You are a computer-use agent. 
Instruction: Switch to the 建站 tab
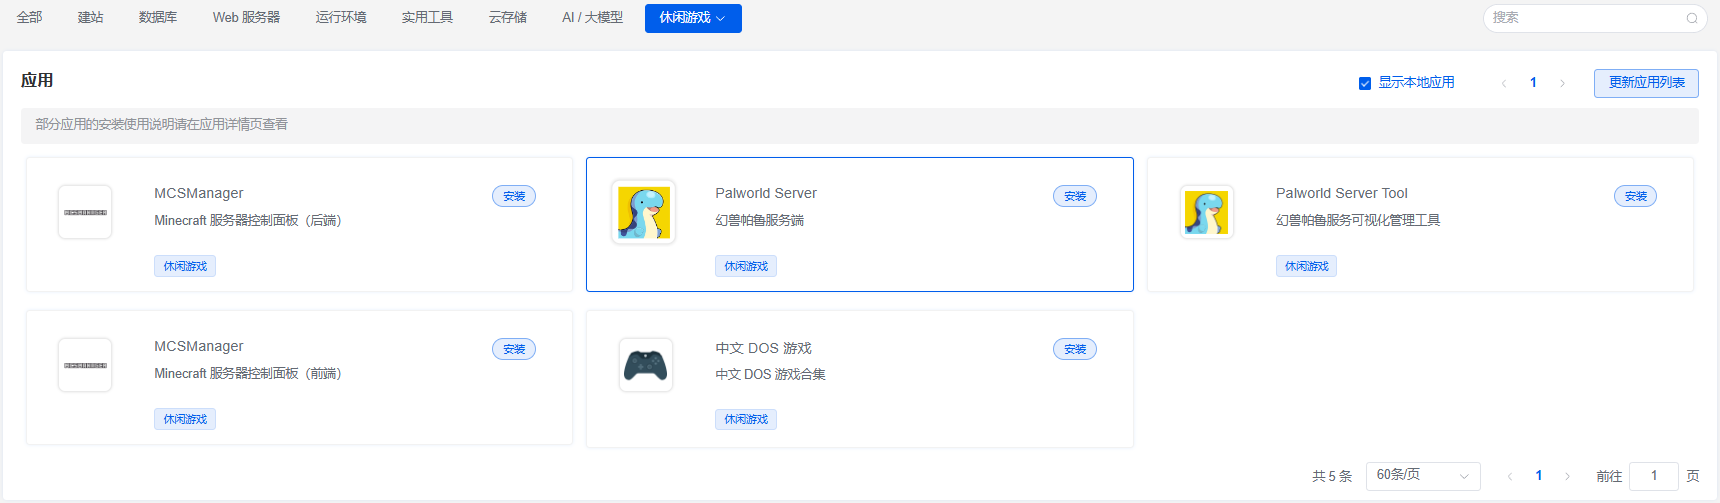(91, 17)
